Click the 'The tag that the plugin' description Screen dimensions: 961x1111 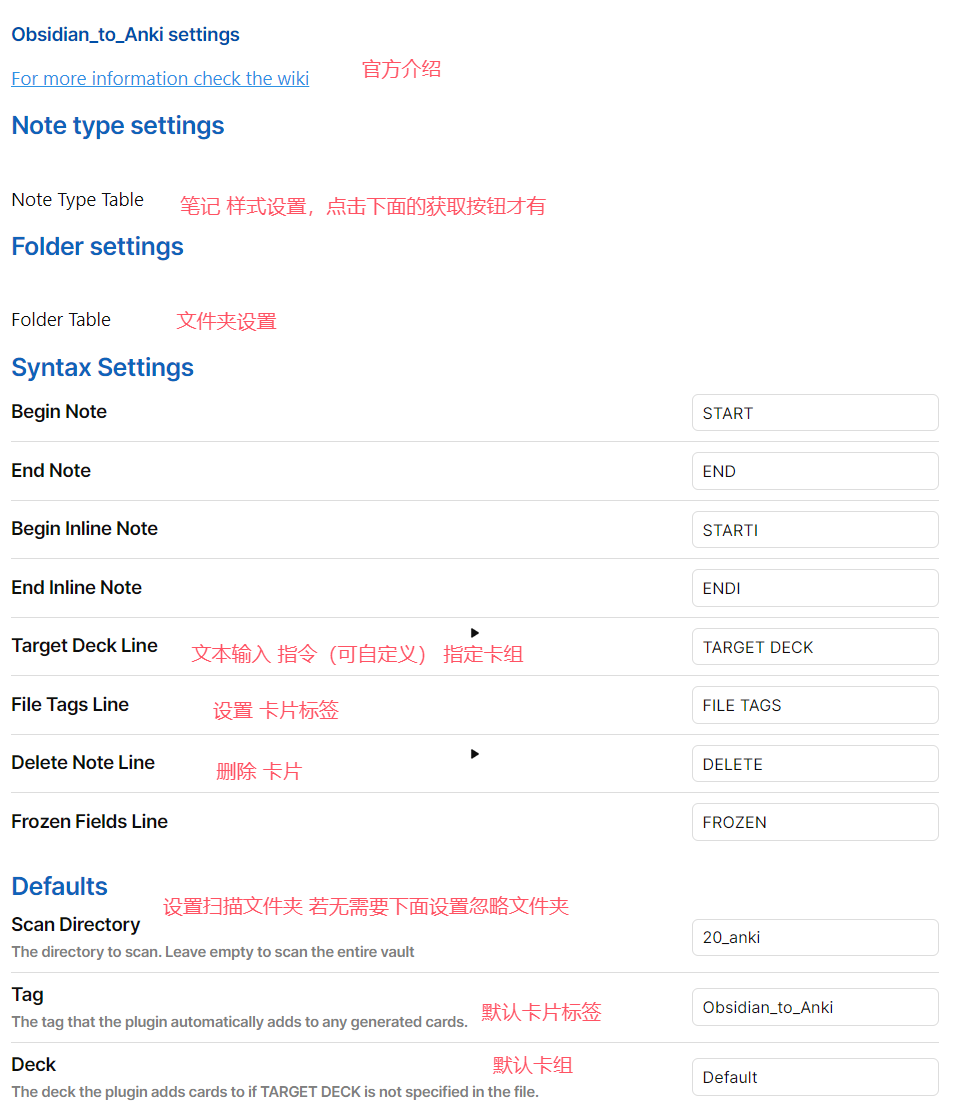(x=240, y=1022)
